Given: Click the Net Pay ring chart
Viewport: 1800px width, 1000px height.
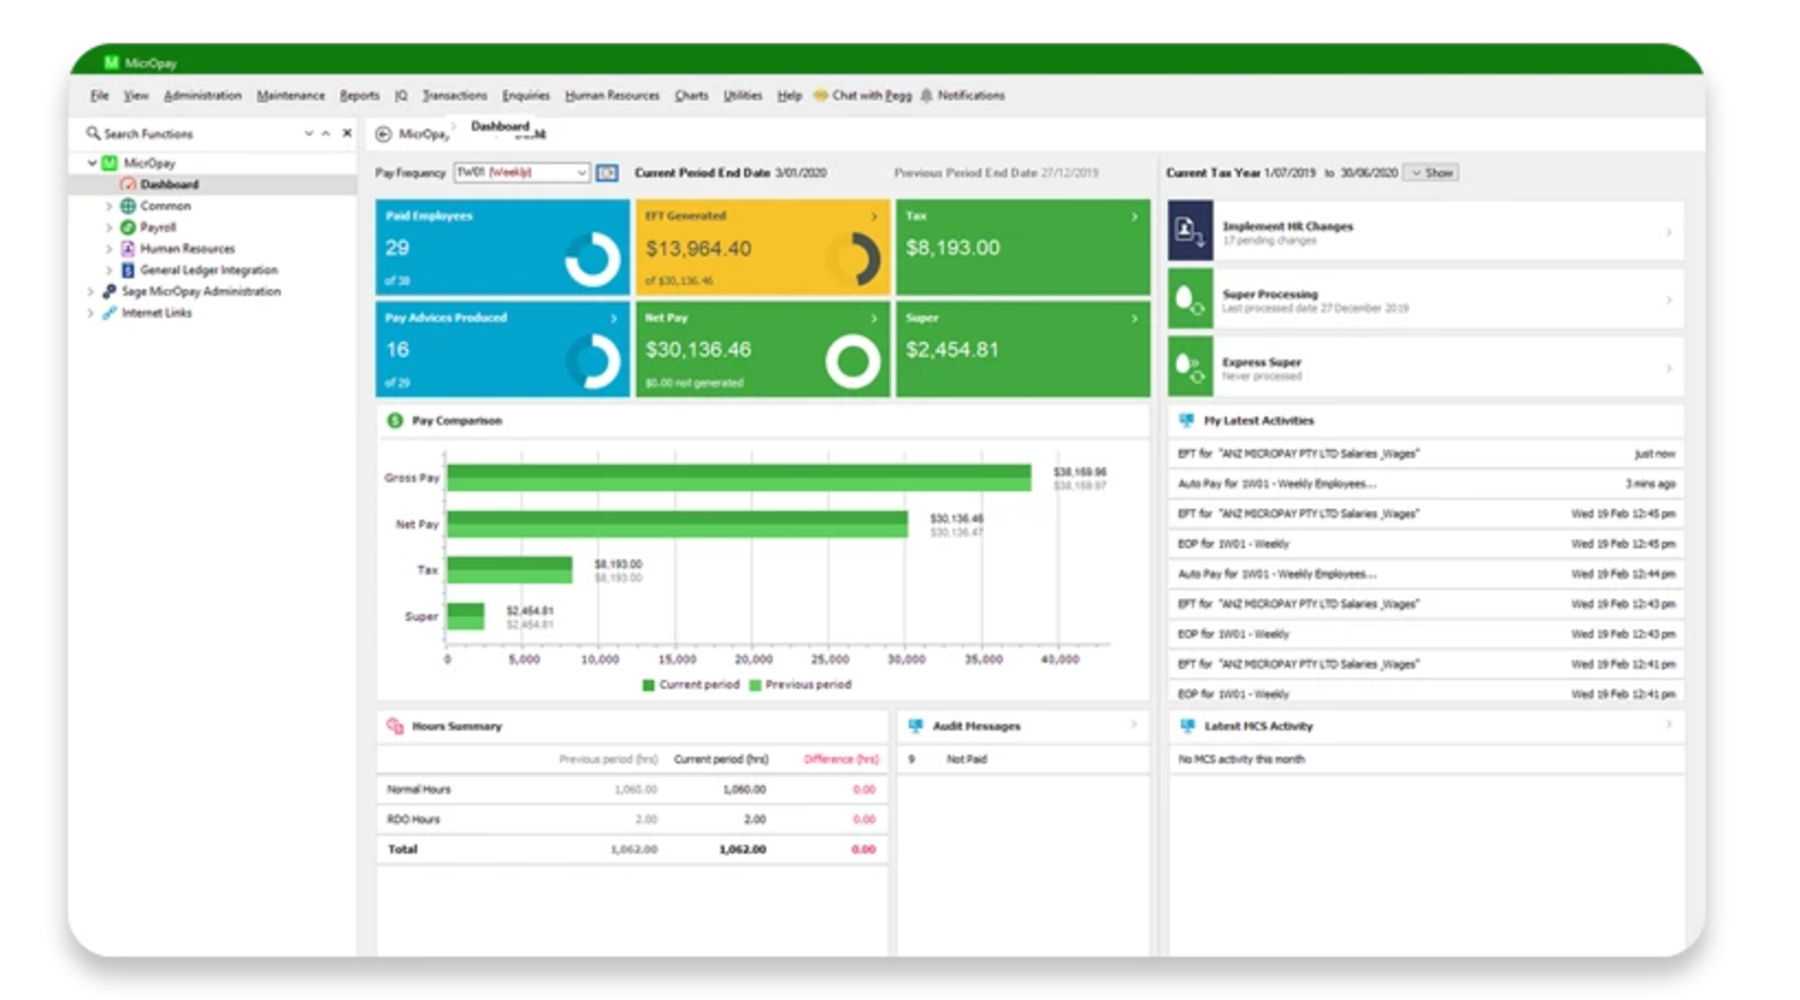Looking at the screenshot, I should [x=853, y=361].
